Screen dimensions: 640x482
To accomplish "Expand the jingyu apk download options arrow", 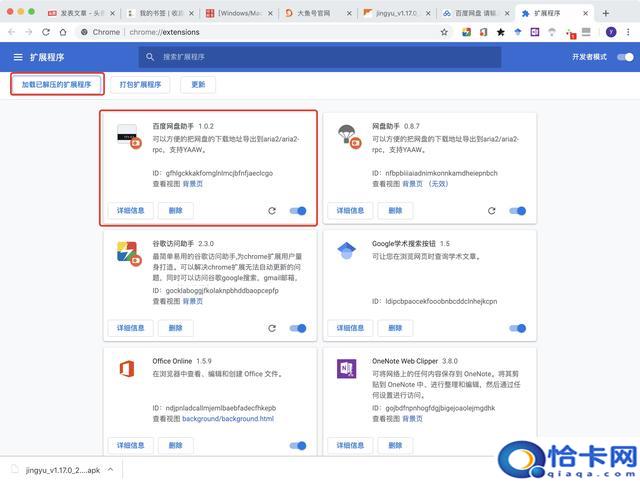I will (x=110, y=468).
